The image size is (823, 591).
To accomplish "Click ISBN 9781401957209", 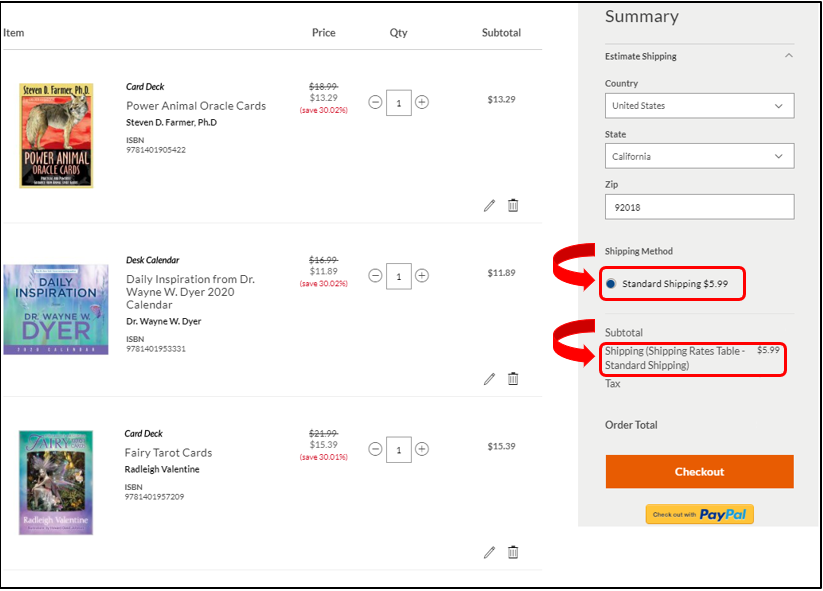I will 154,497.
